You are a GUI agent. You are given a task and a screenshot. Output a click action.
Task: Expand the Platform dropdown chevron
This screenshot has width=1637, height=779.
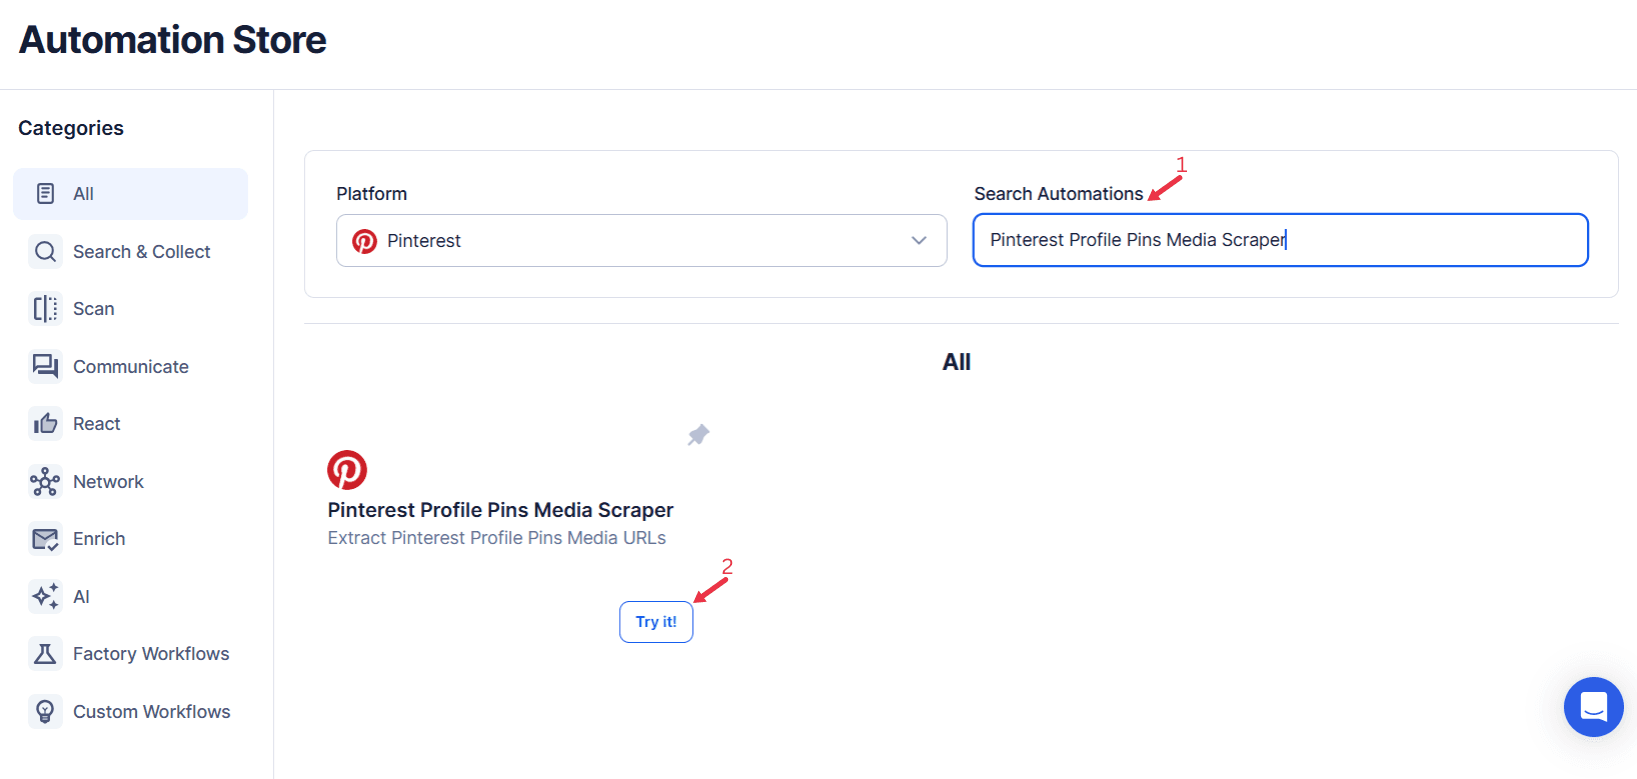tap(919, 241)
